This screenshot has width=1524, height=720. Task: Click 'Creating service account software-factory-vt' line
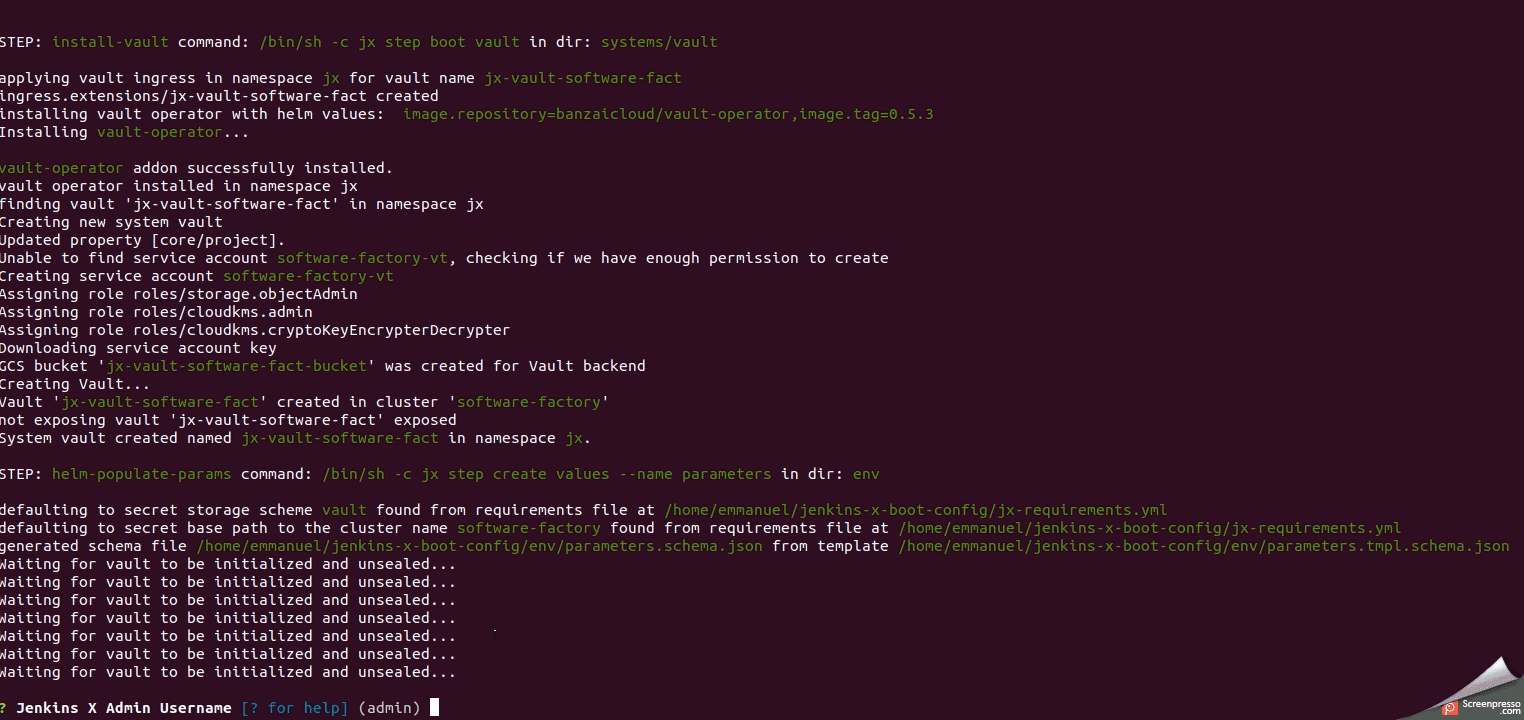point(196,276)
